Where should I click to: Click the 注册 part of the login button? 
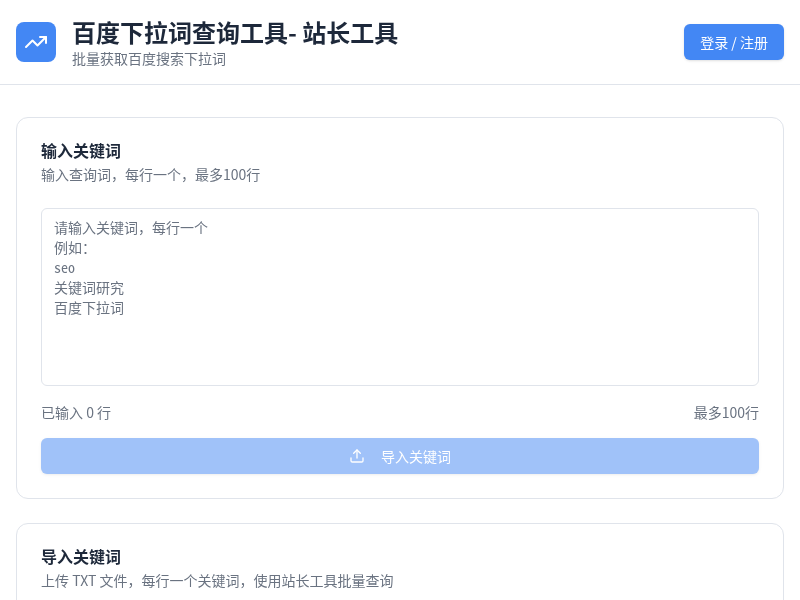(754, 43)
